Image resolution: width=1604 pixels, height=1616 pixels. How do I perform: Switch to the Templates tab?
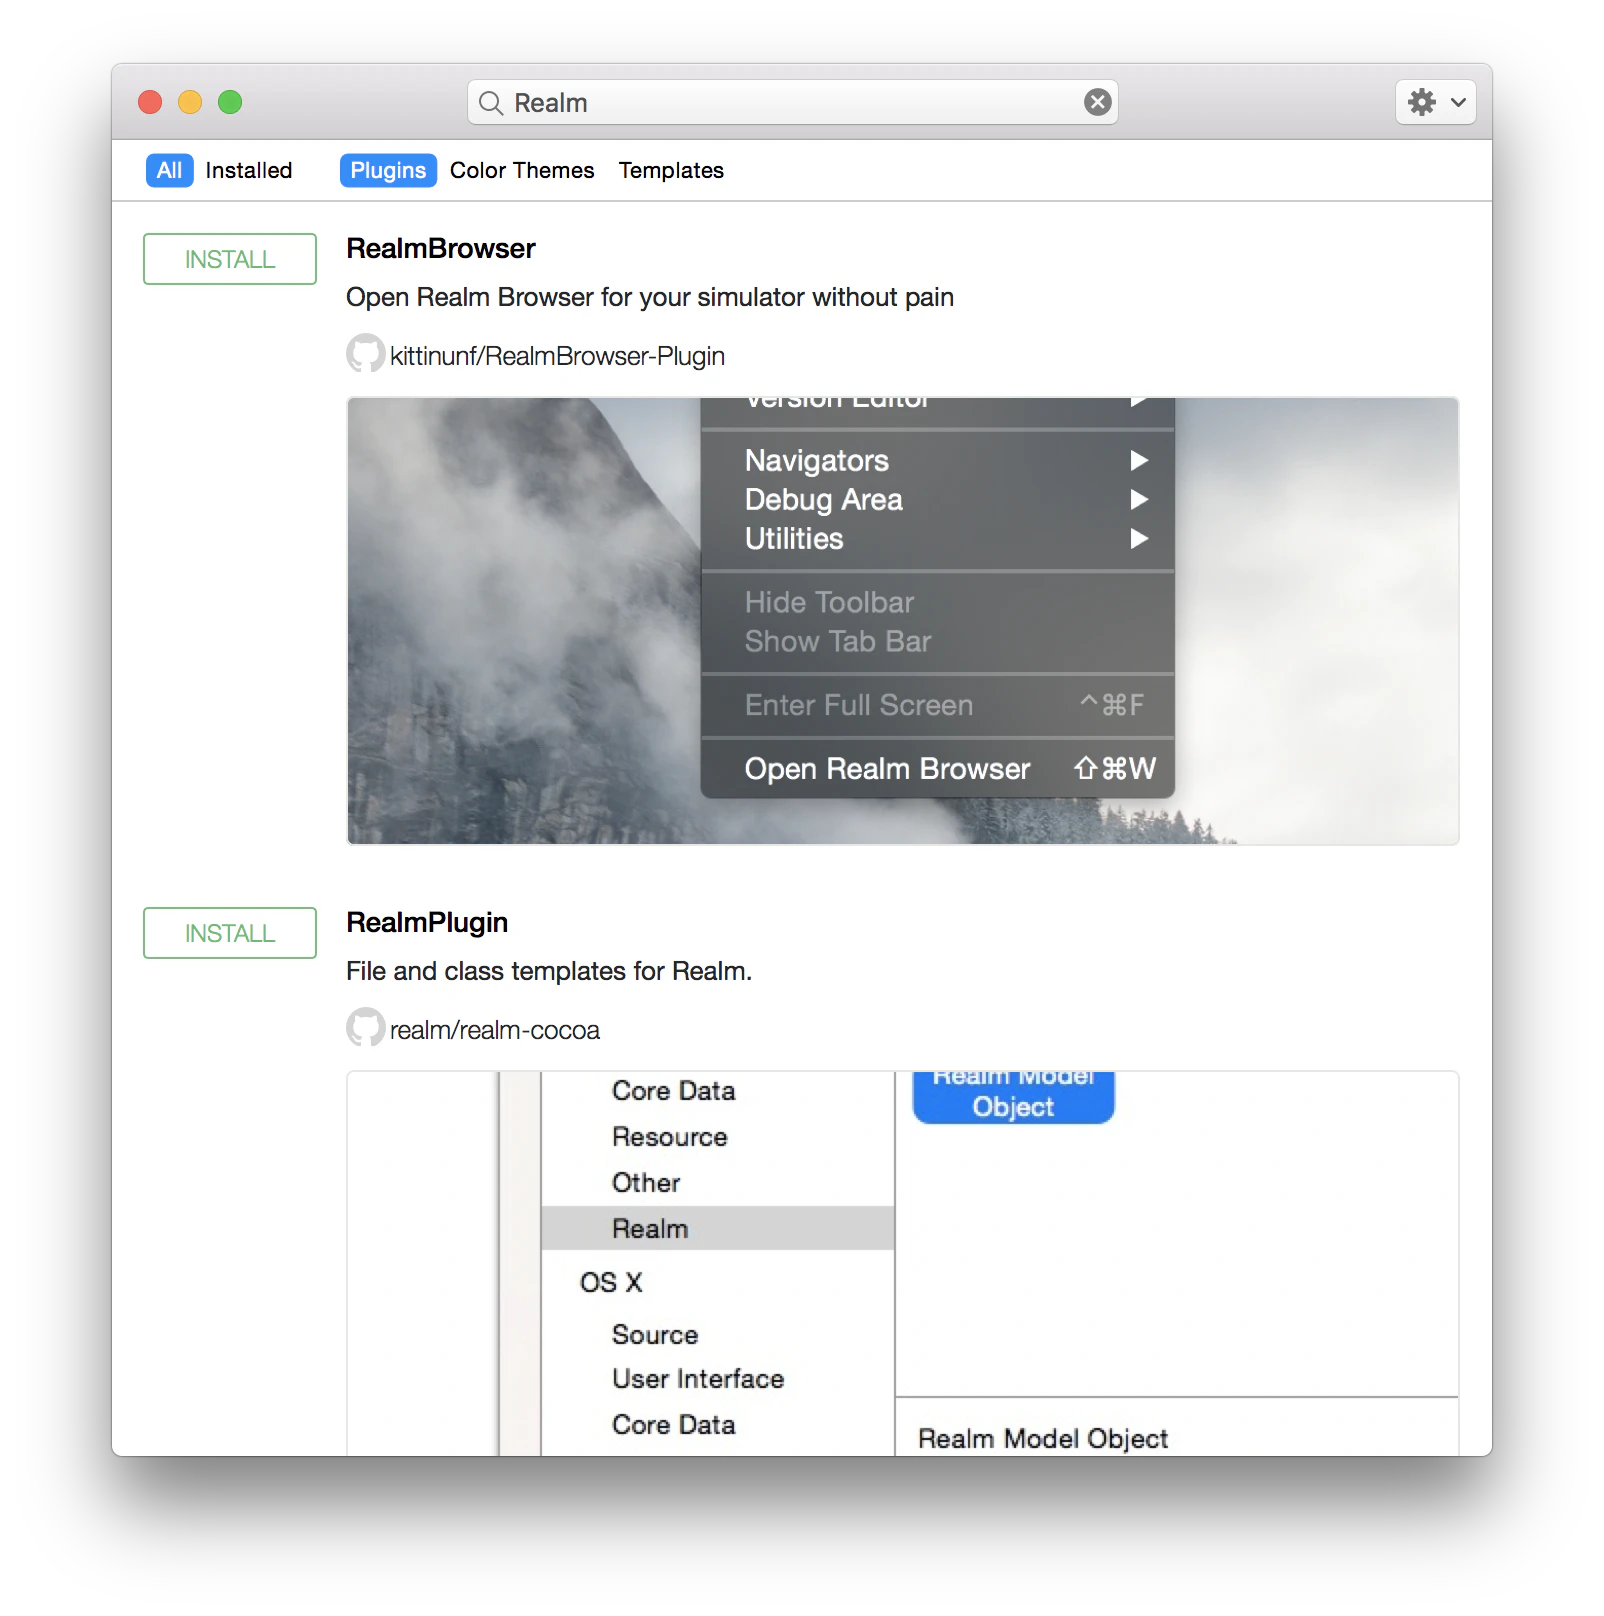pyautogui.click(x=671, y=170)
